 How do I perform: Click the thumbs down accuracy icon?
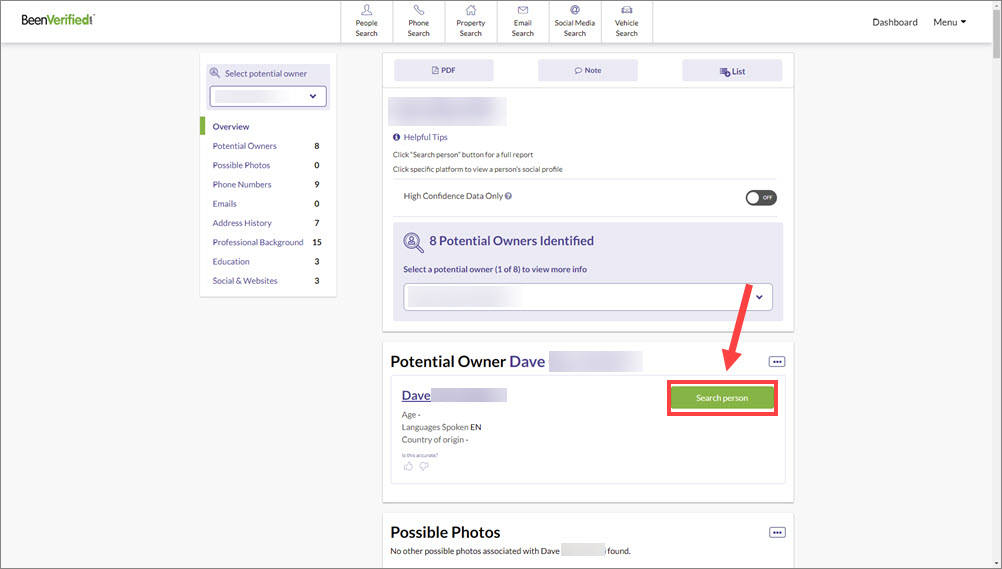point(423,466)
